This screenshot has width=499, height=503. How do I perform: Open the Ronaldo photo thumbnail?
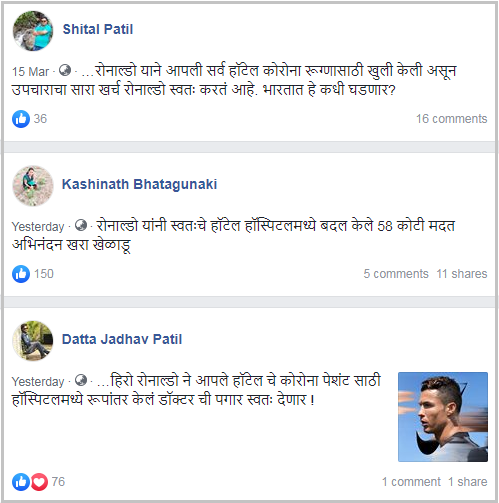pyautogui.click(x=443, y=417)
